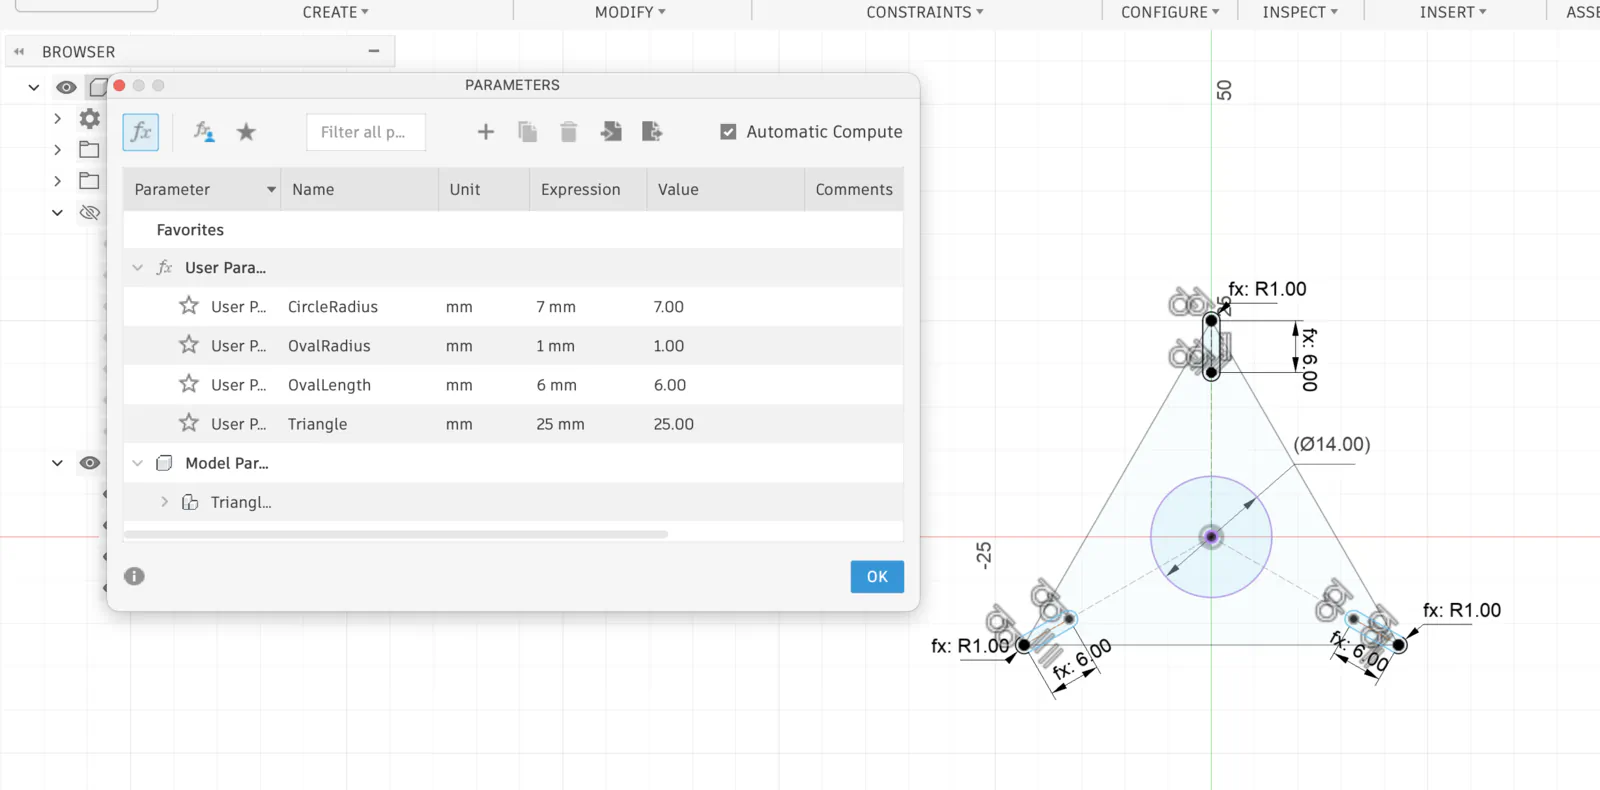Screen dimensions: 1600x790
Task: Open the info icon in Parameters dialog
Action: coord(134,576)
